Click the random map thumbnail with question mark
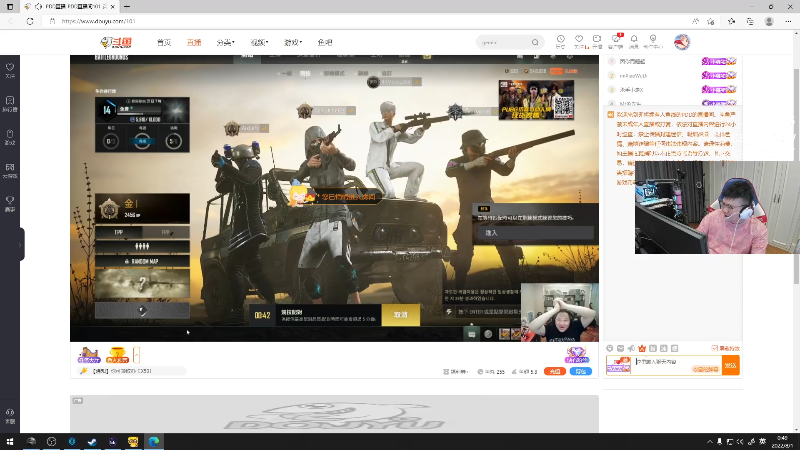The height and width of the screenshot is (450, 800). point(142,283)
